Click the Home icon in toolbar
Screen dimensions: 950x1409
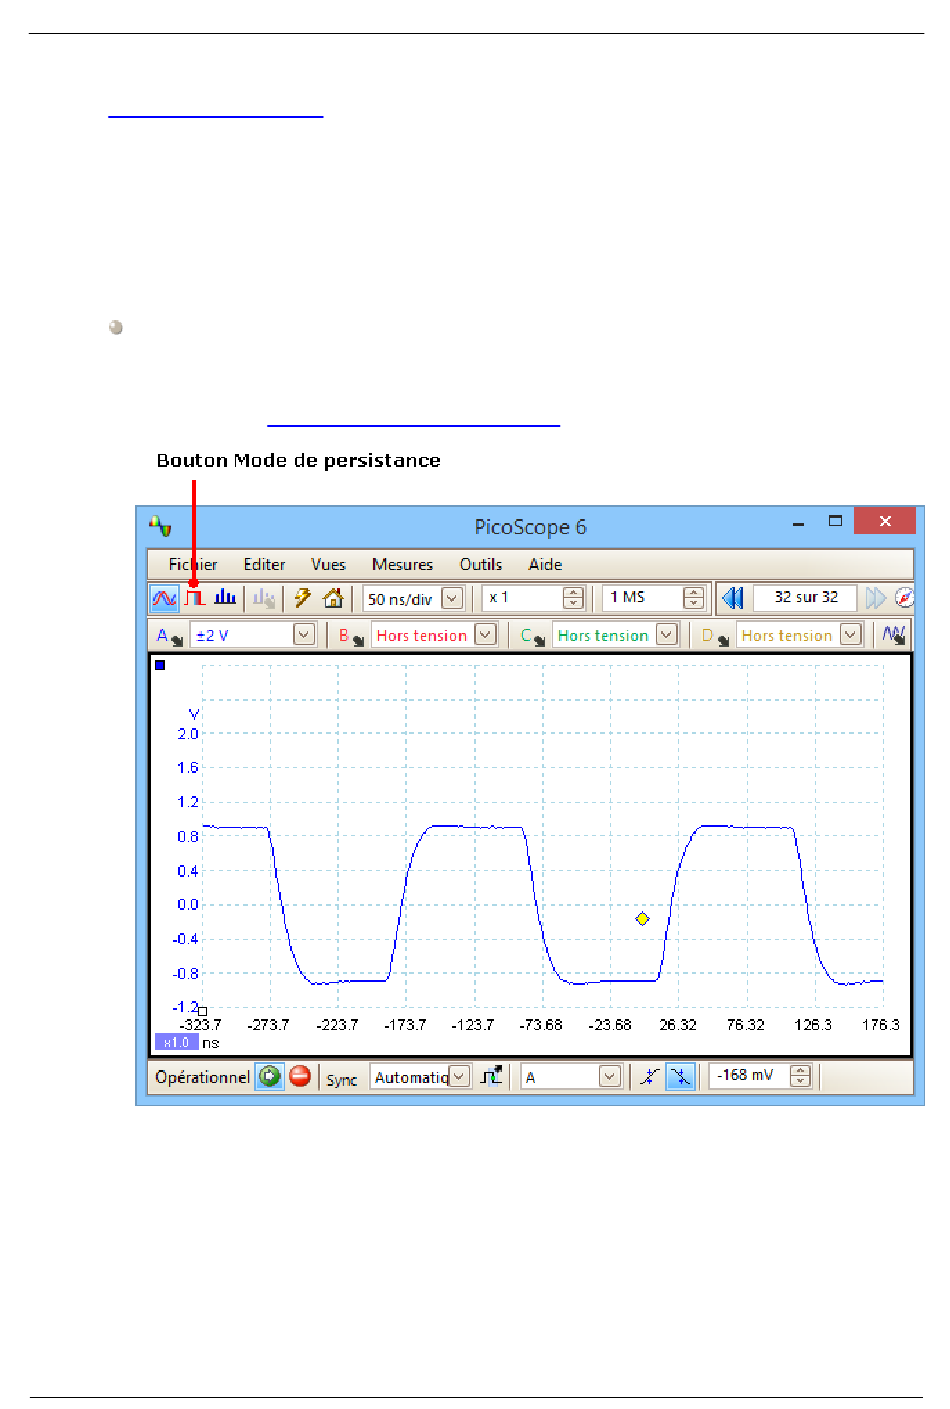[x=333, y=598]
